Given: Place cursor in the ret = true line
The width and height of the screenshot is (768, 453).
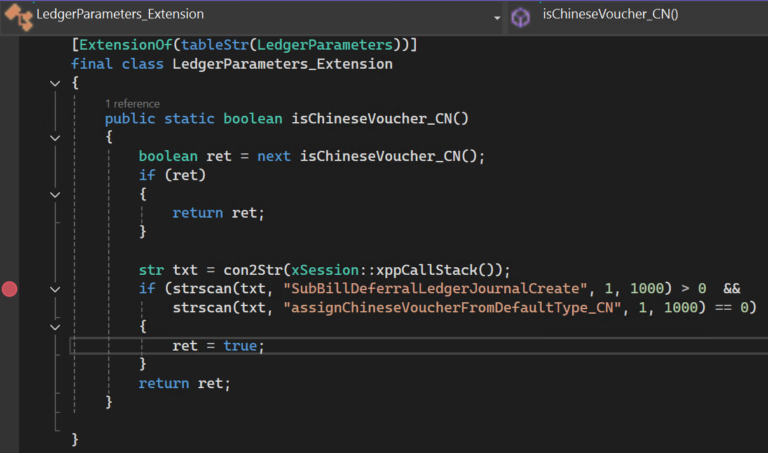Looking at the screenshot, I should tap(218, 346).
